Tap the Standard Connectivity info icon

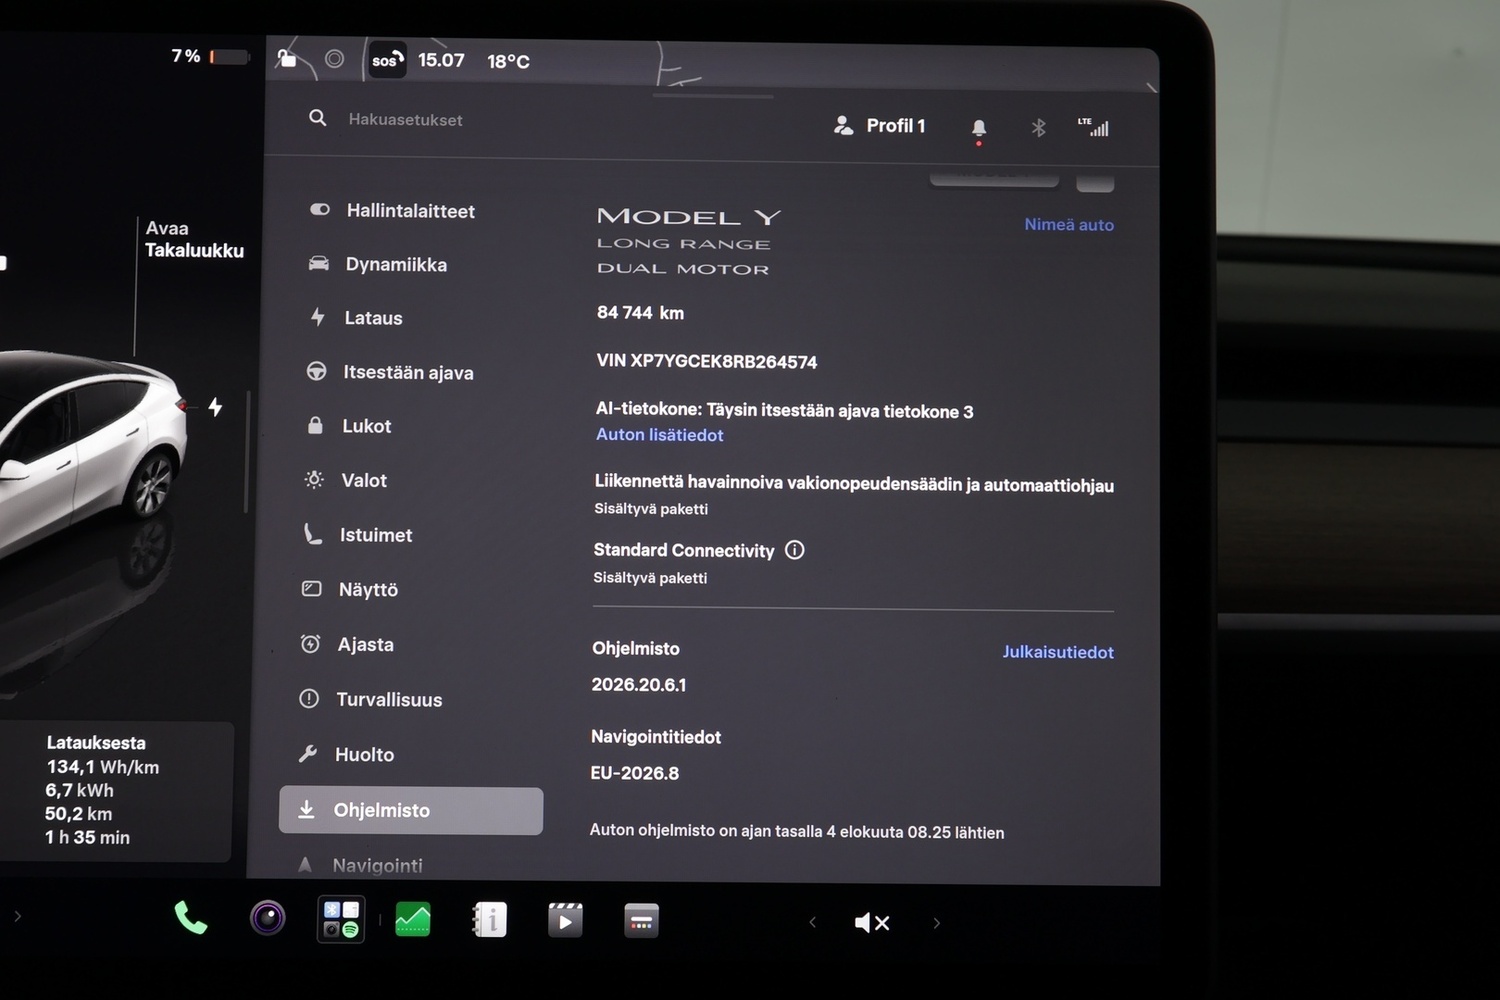pos(795,550)
